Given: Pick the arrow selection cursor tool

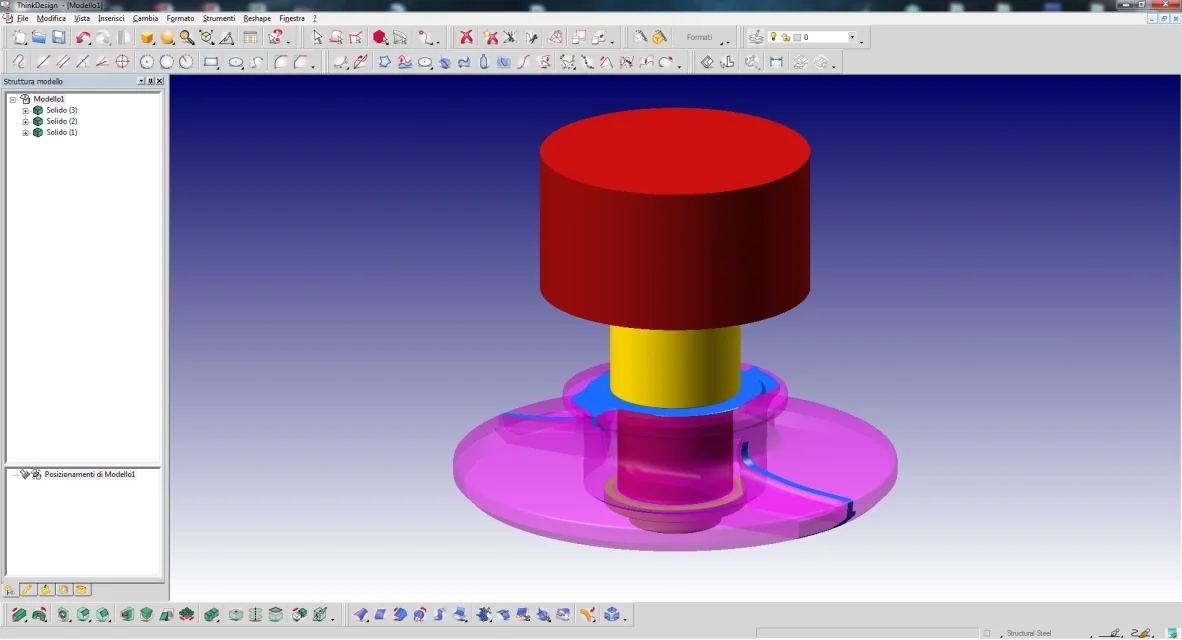Looking at the screenshot, I should tap(318, 38).
